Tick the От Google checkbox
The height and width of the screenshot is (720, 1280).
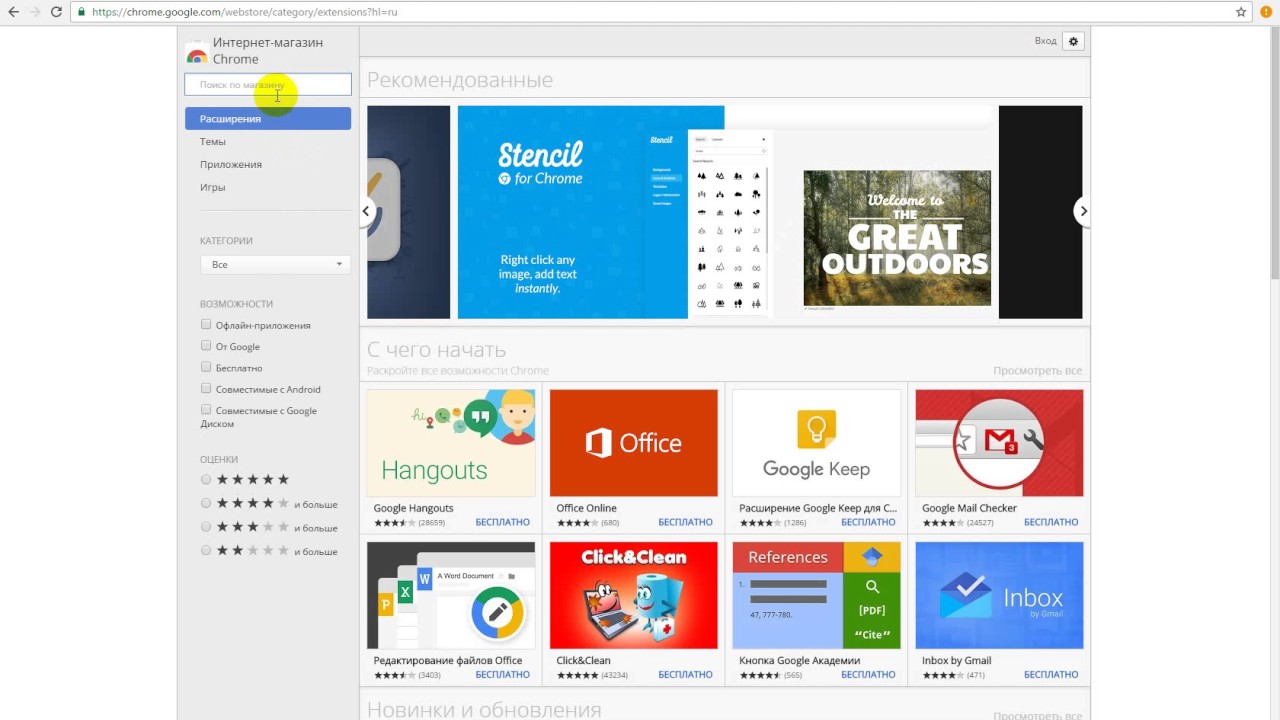pos(206,345)
